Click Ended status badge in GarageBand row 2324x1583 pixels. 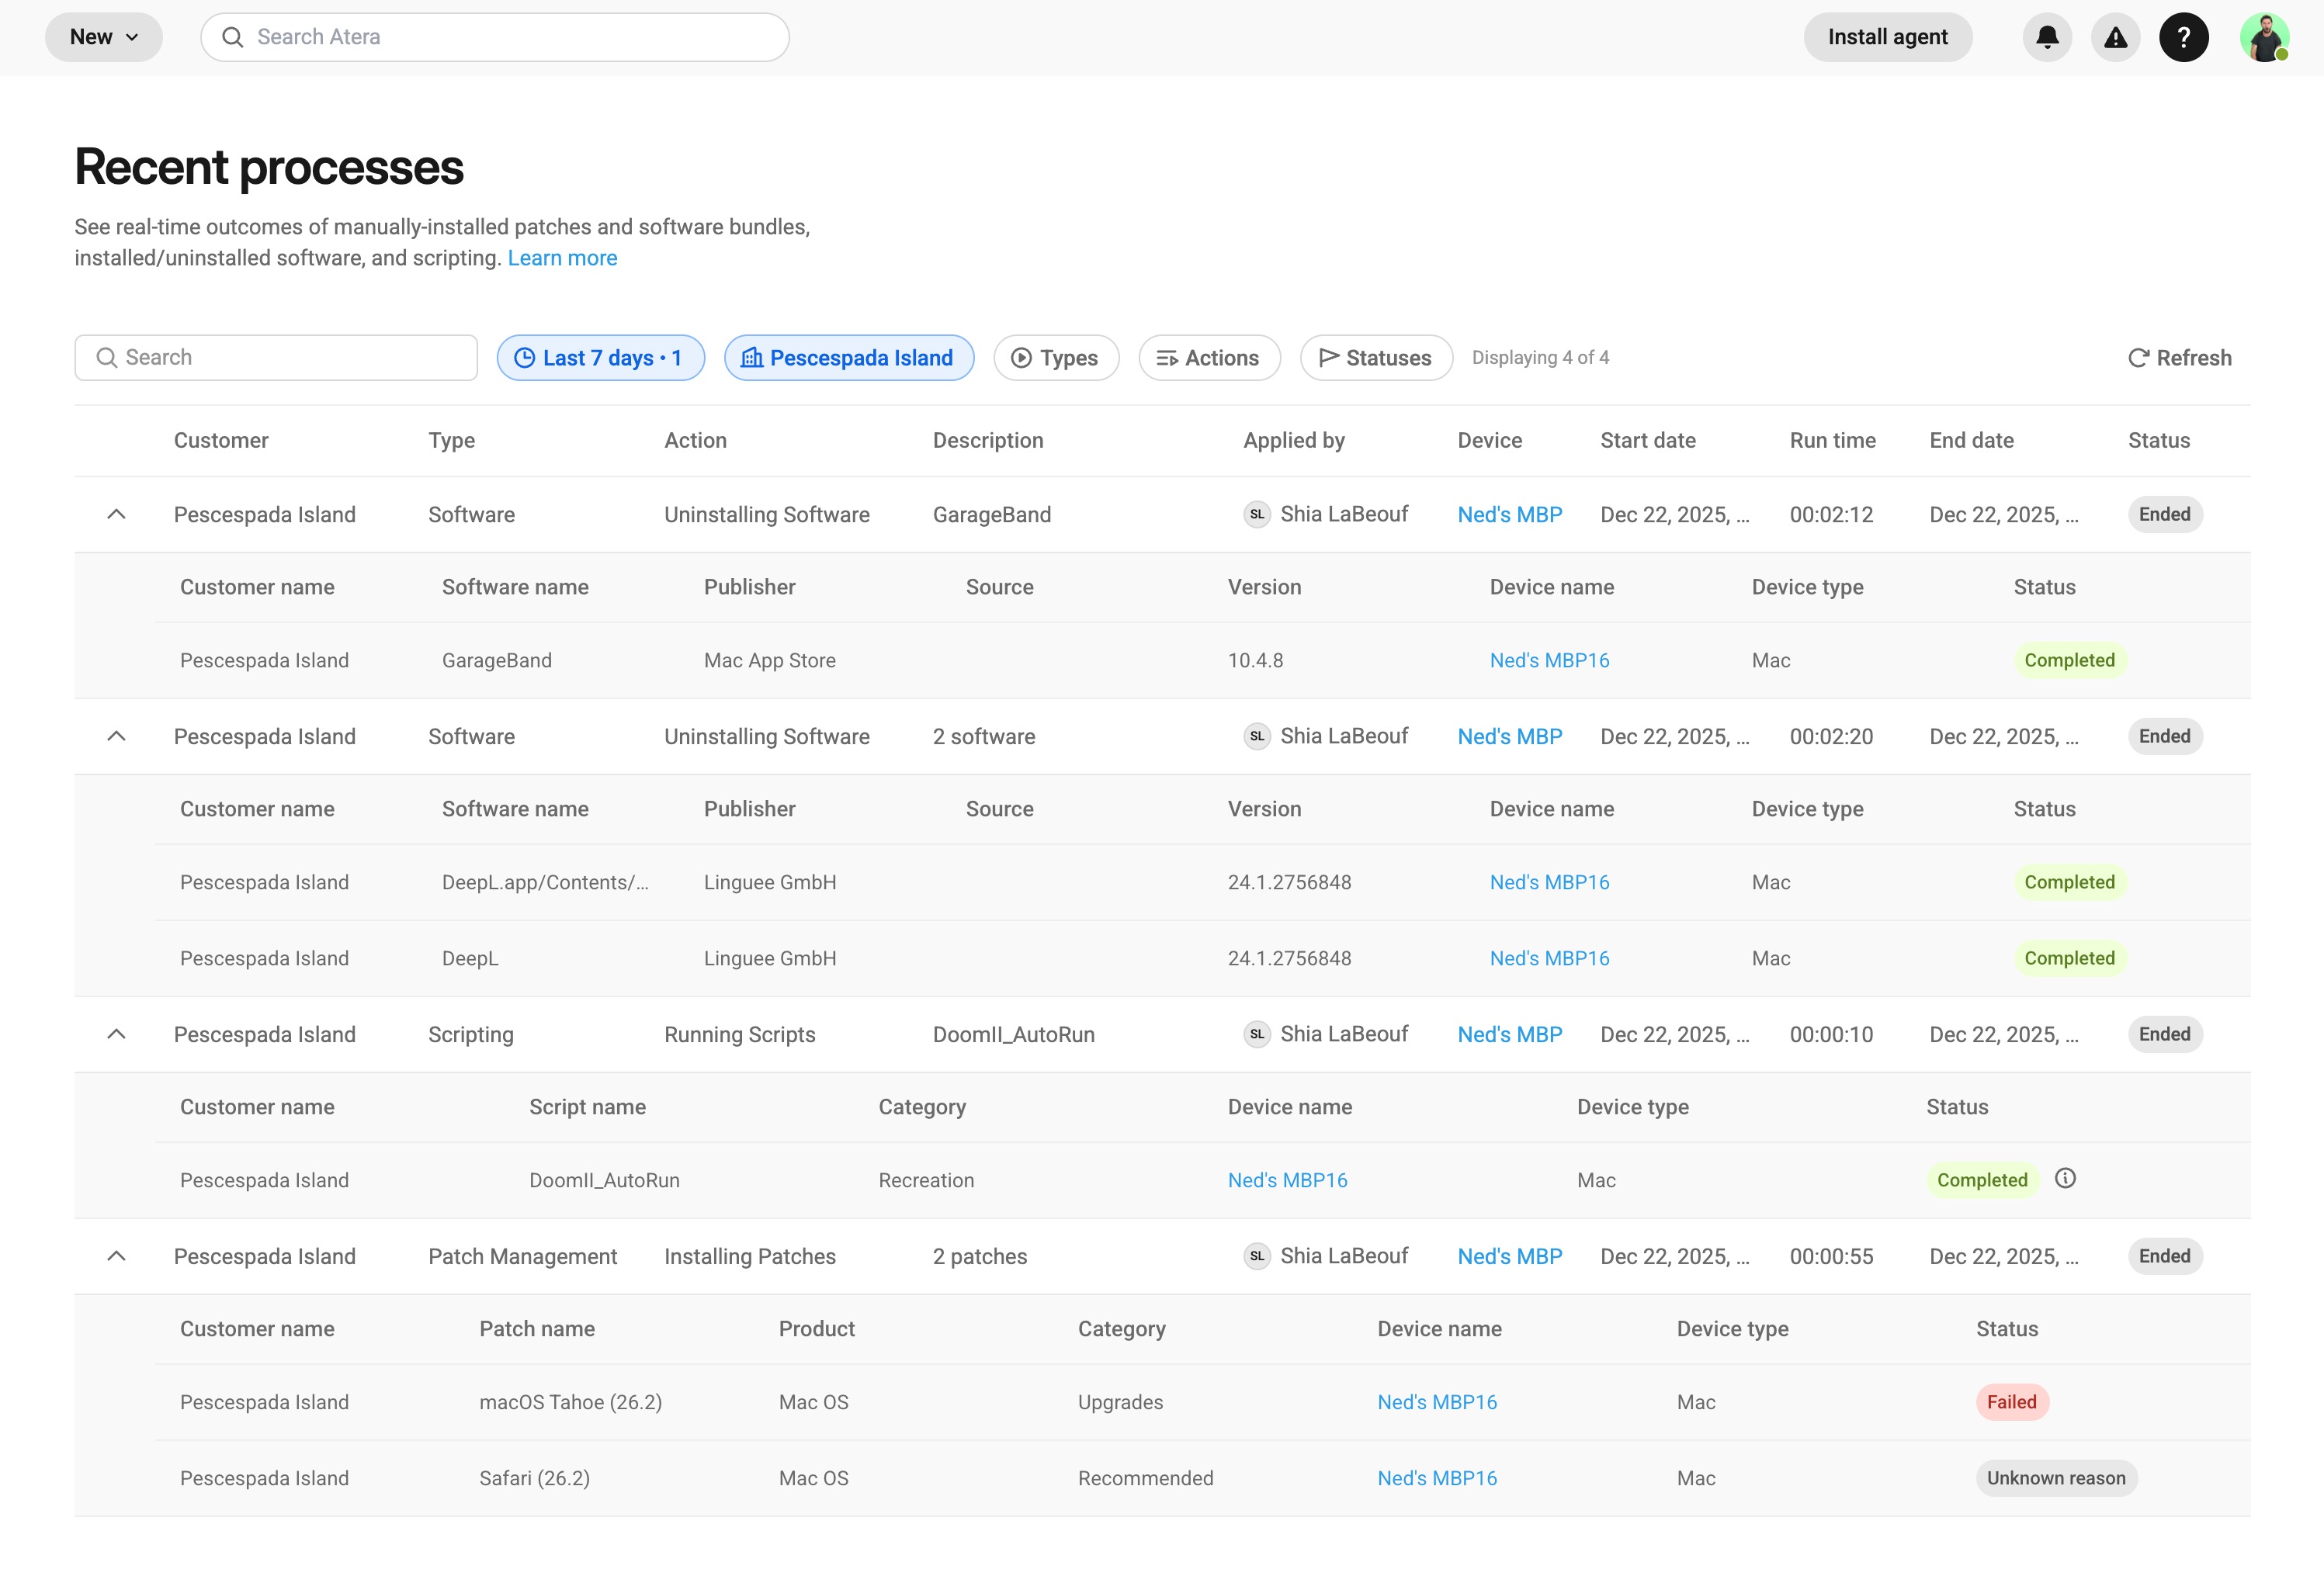point(2165,514)
